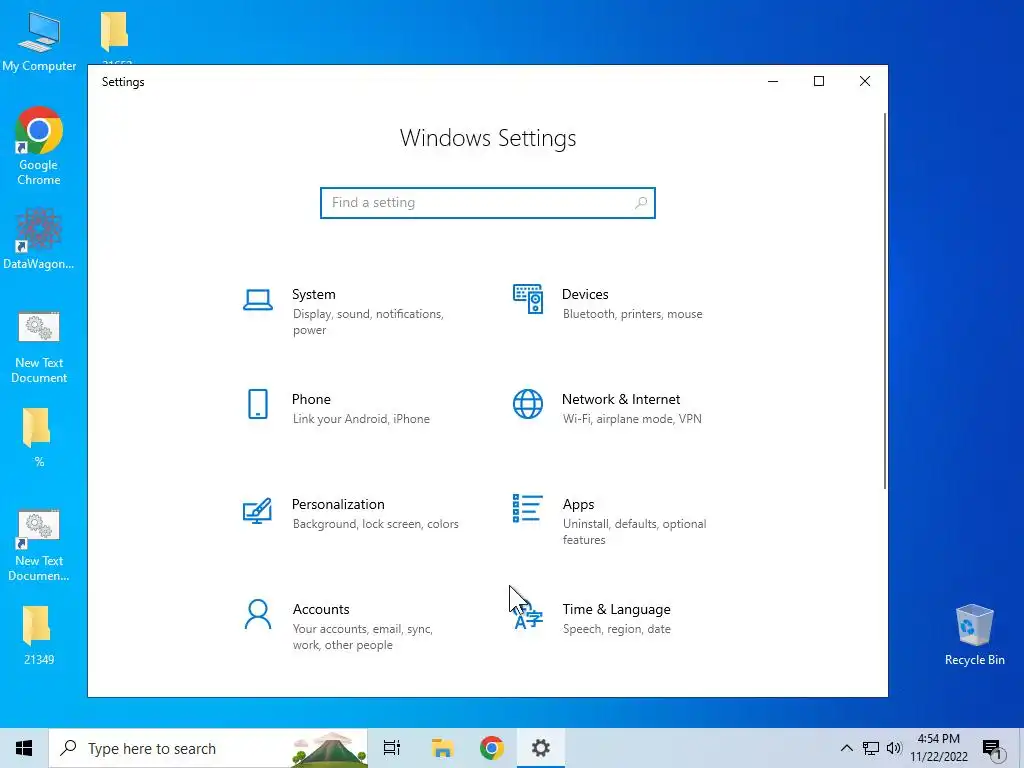The image size is (1024, 768).
Task: Open the taskbar clock and date
Action: pos(939,748)
